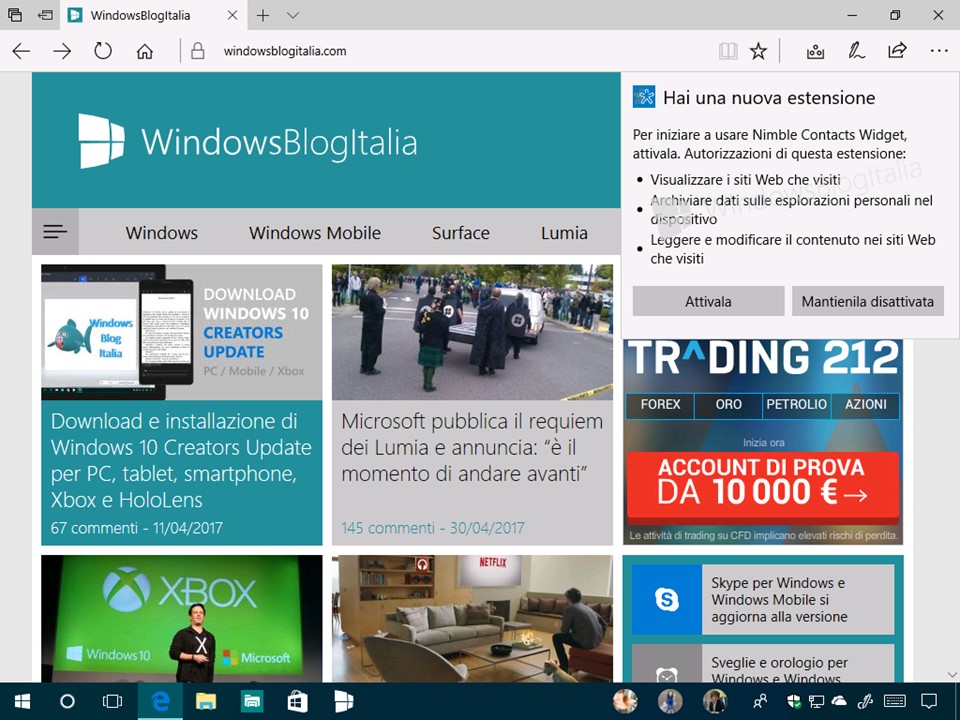Click the Nimble extension icon in the notification
The height and width of the screenshot is (720, 960).
click(644, 97)
